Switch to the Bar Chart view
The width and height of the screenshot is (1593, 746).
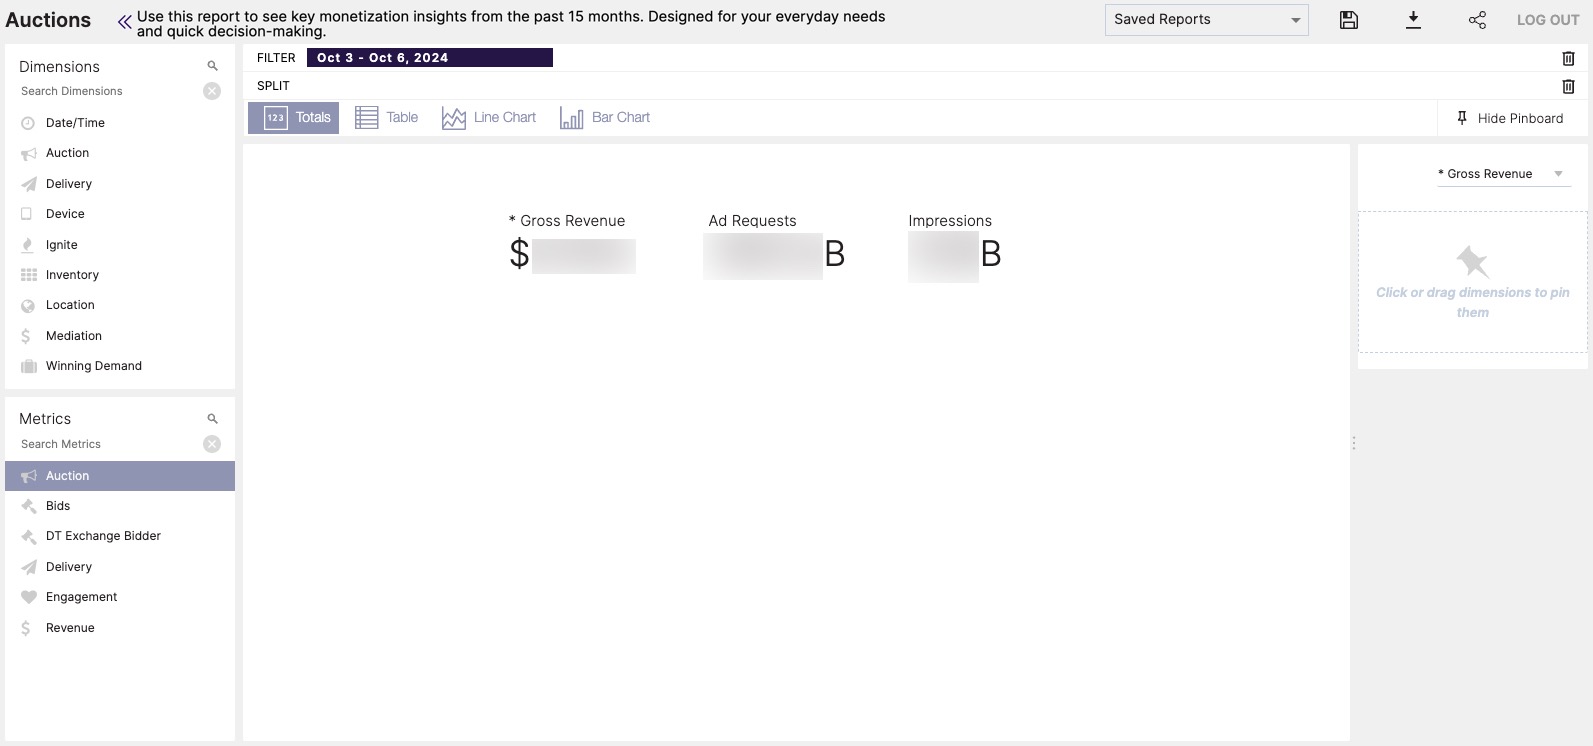[605, 118]
